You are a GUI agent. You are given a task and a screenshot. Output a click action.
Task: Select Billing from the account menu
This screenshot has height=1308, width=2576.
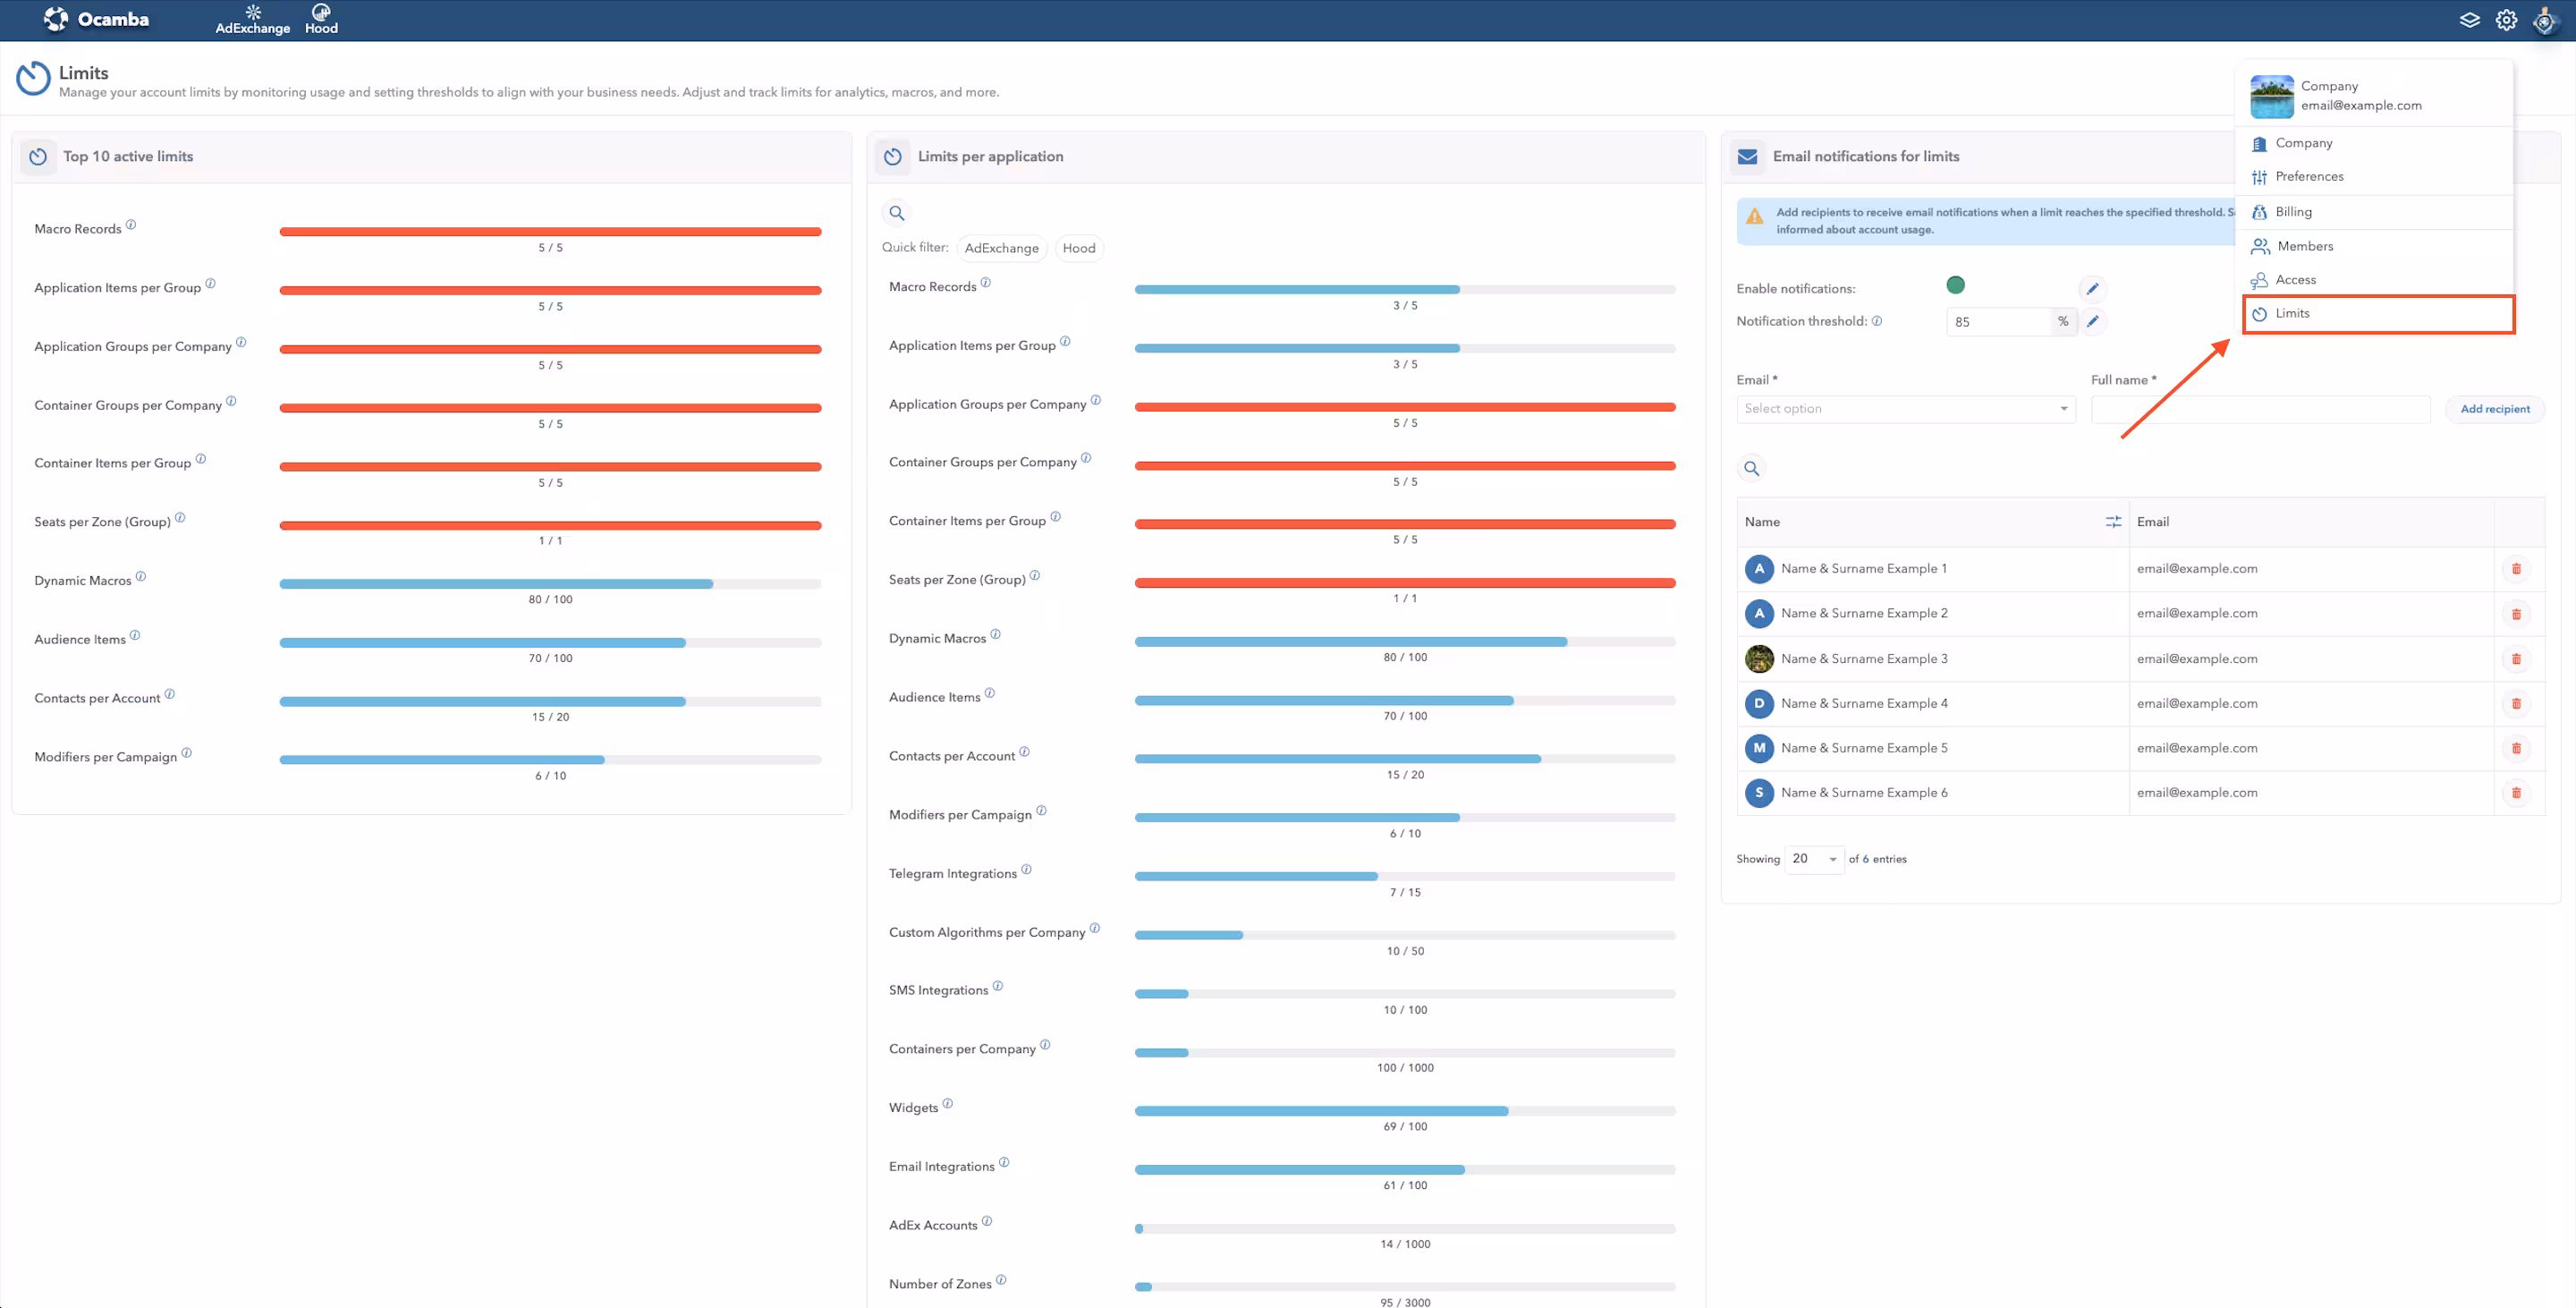tap(2293, 212)
